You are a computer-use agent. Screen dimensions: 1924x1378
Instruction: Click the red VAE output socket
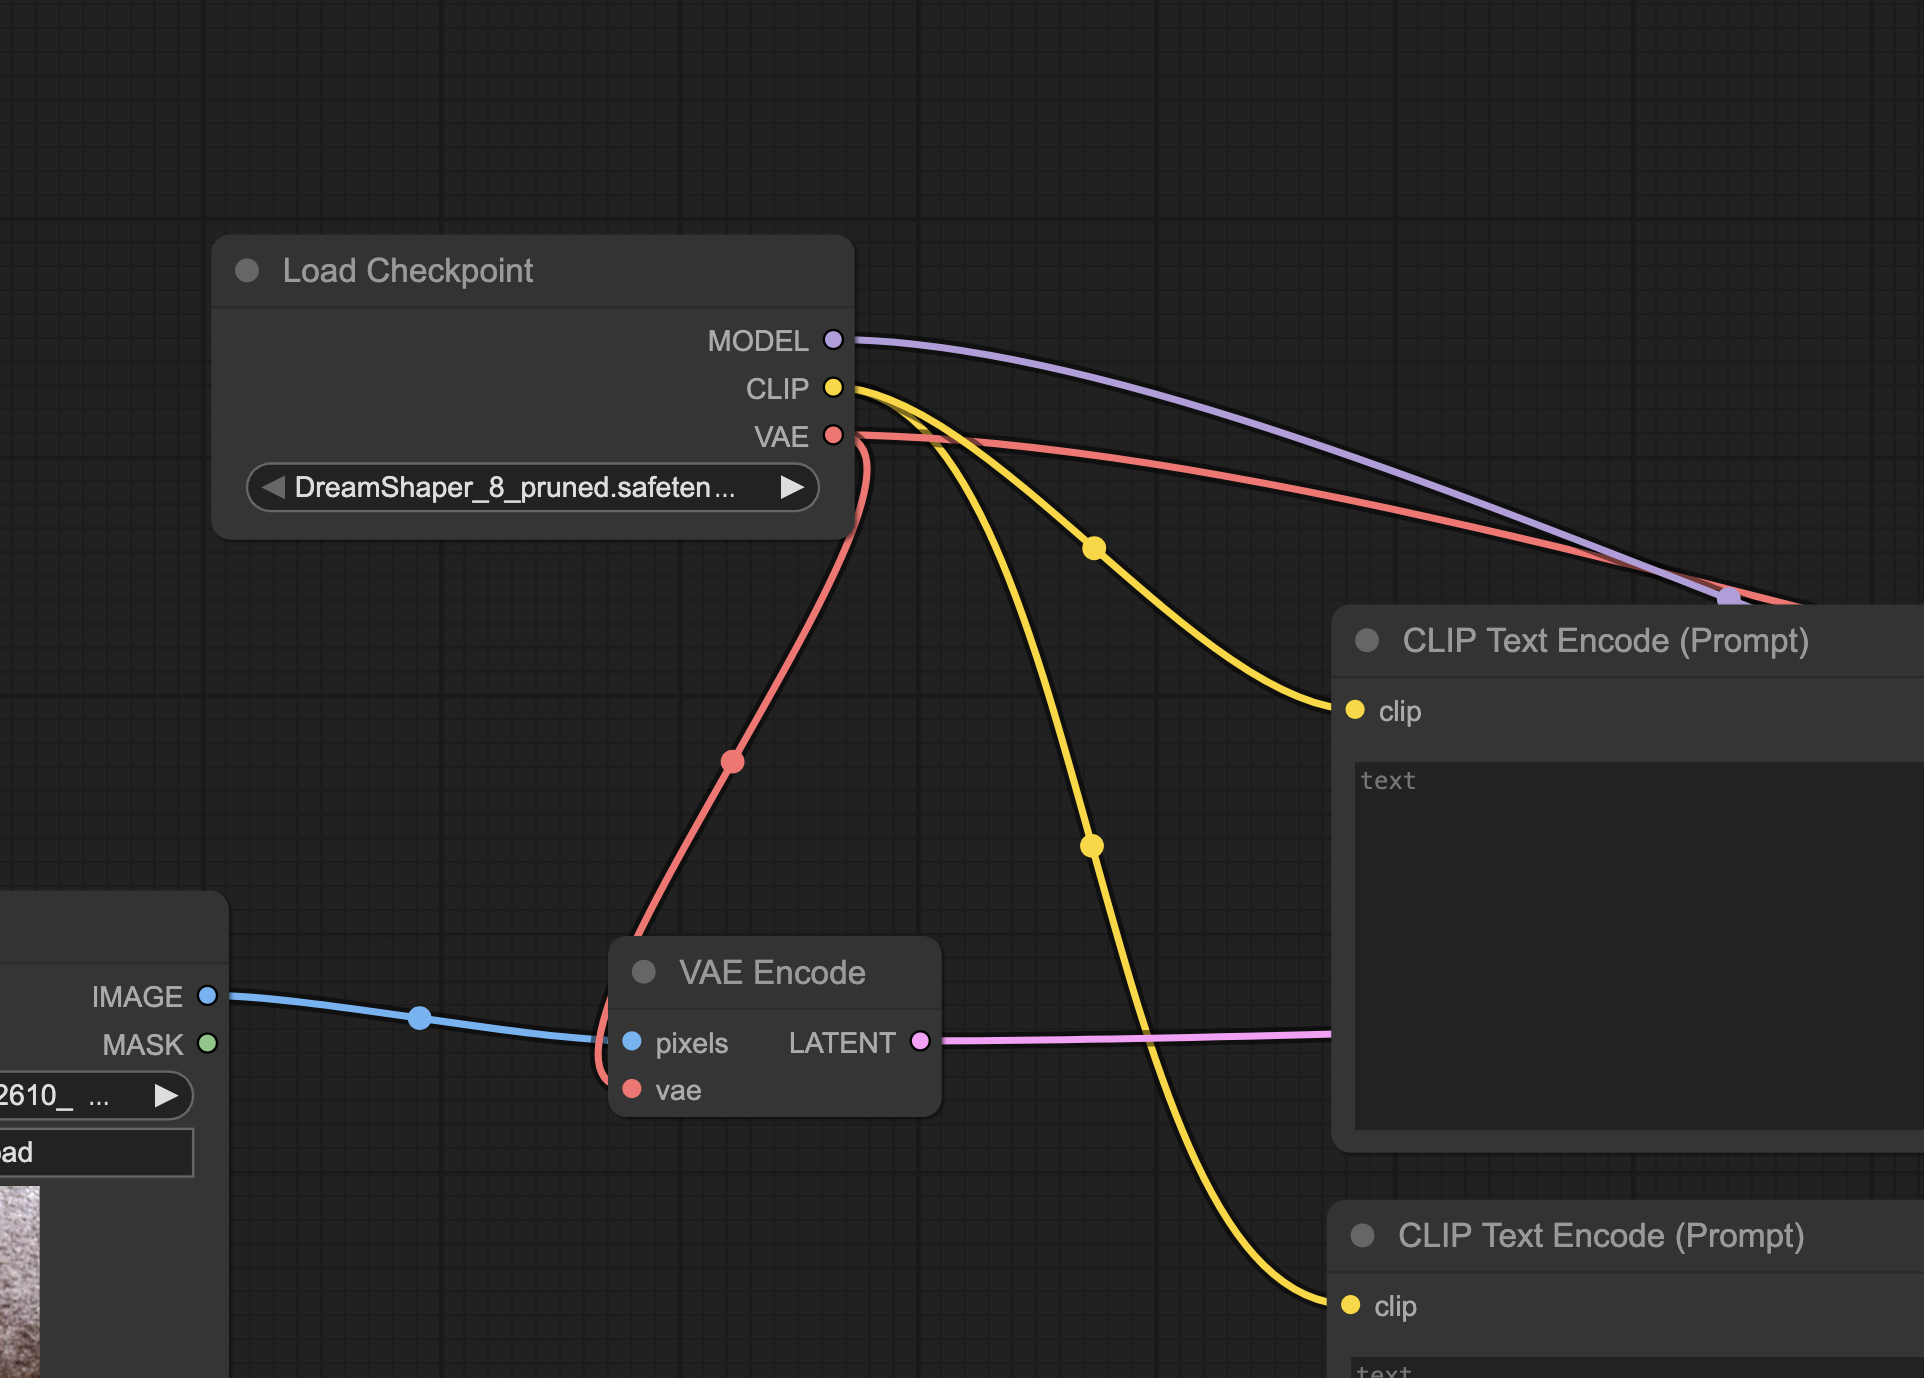tap(833, 435)
